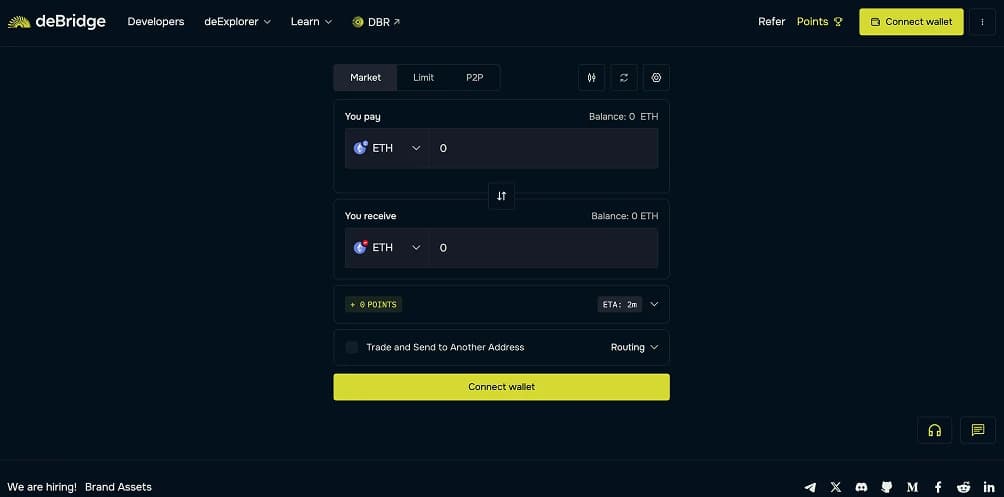
Task: Click ETH token icon in You pay
Action: [360, 148]
